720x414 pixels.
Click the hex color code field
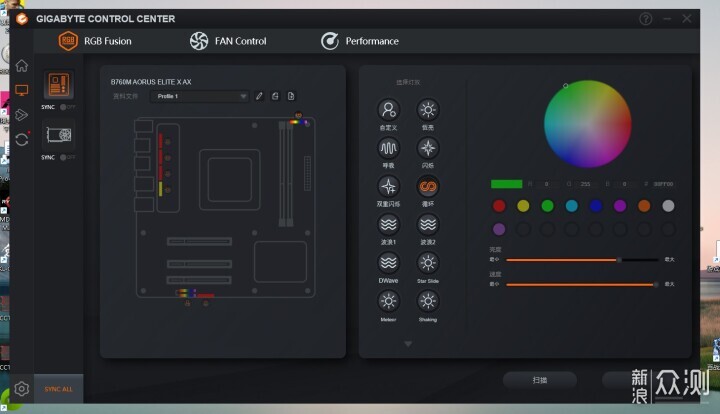point(664,184)
